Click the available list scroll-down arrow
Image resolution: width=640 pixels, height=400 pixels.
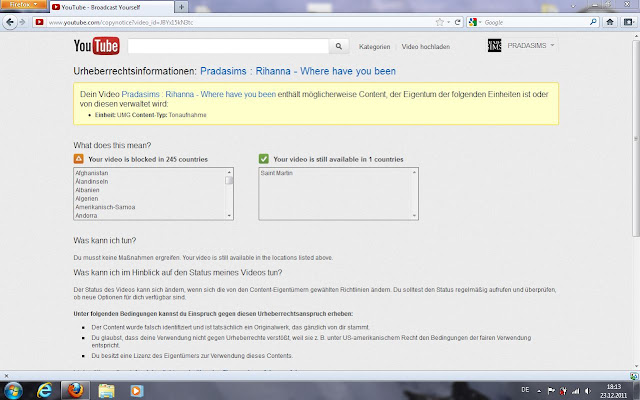[414, 216]
